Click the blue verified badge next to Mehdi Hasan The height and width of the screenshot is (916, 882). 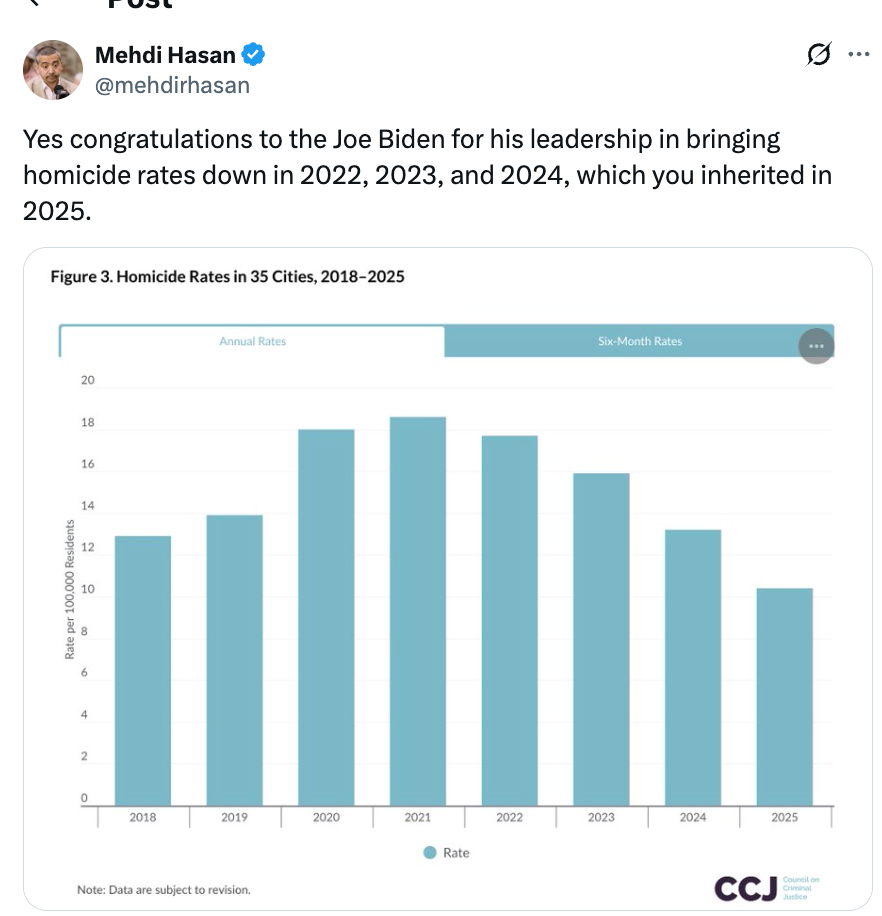click(253, 54)
